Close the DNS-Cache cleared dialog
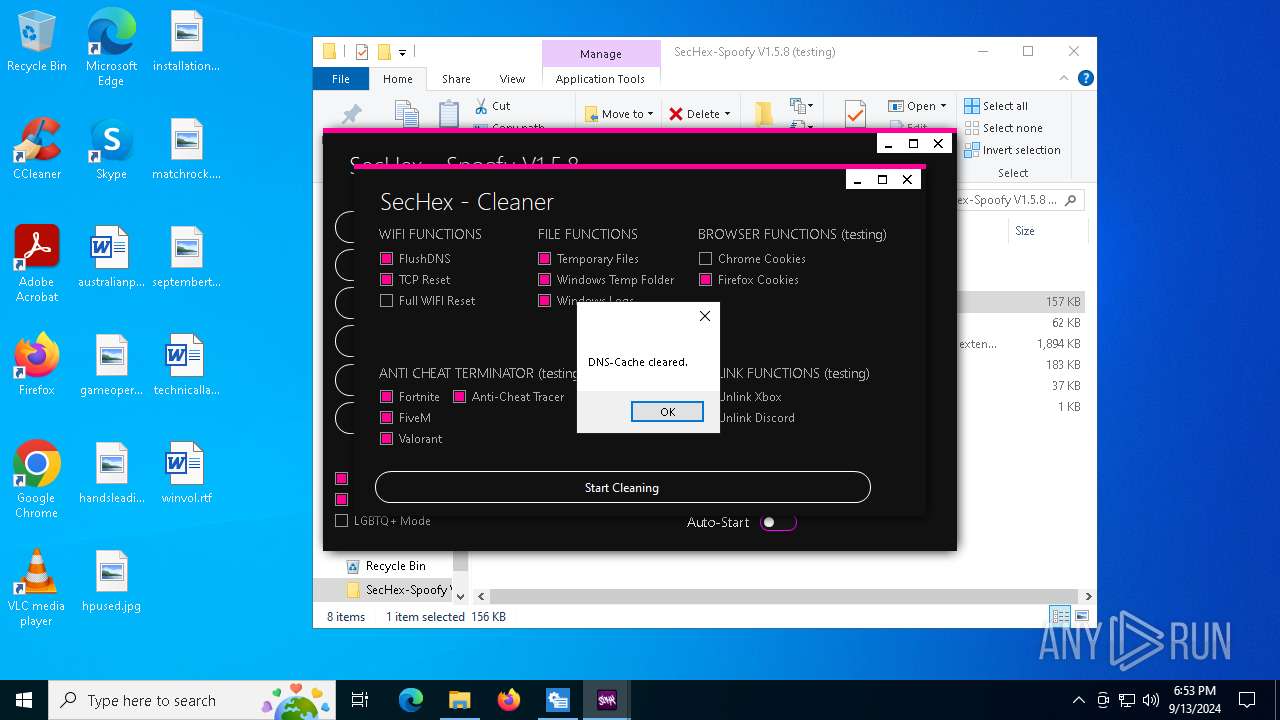This screenshot has width=1280, height=720. [705, 316]
